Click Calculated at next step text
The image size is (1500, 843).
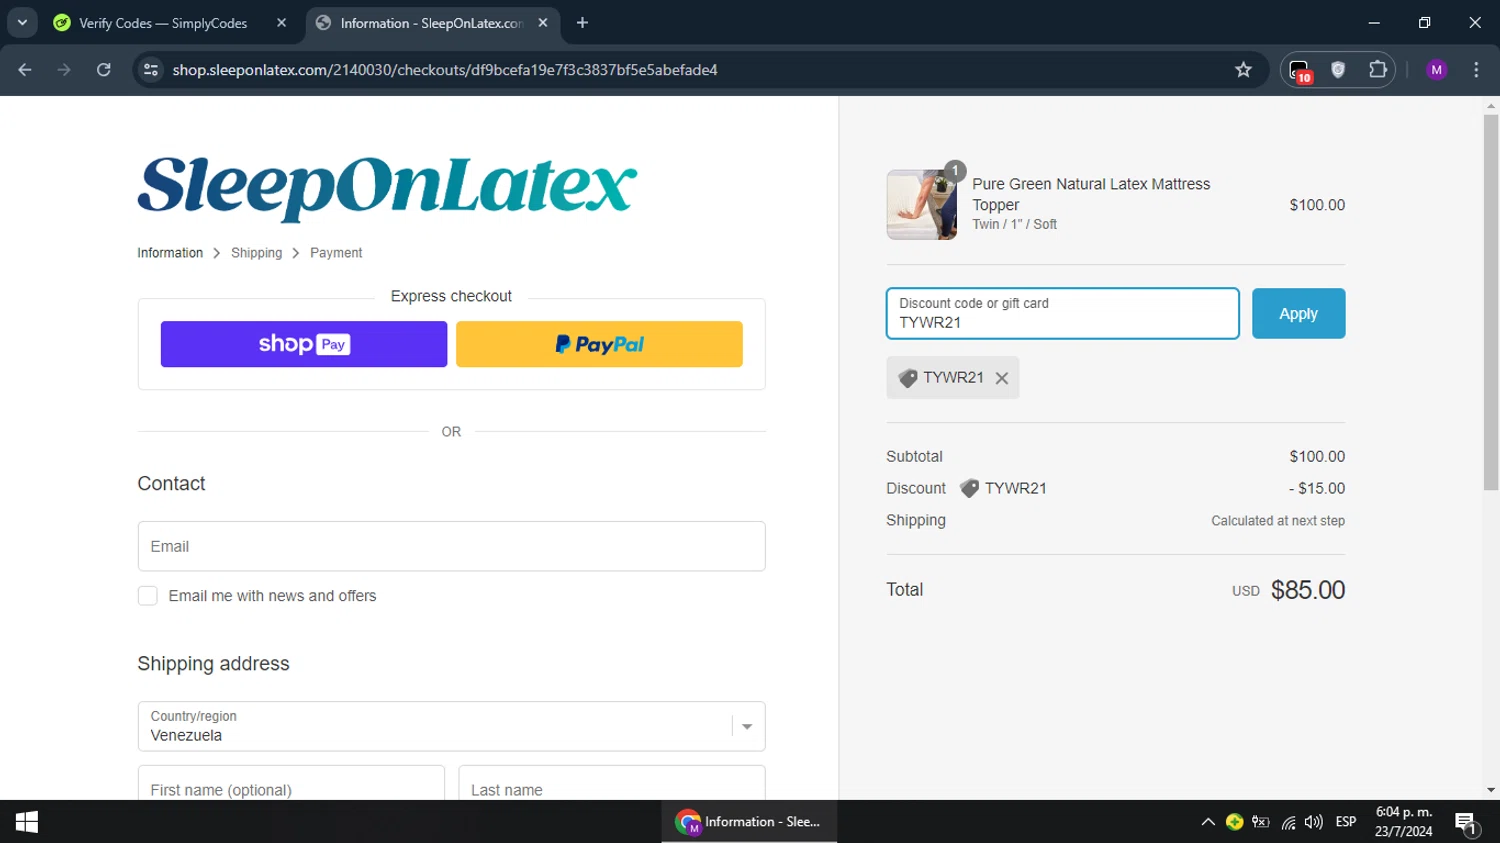pos(1278,521)
